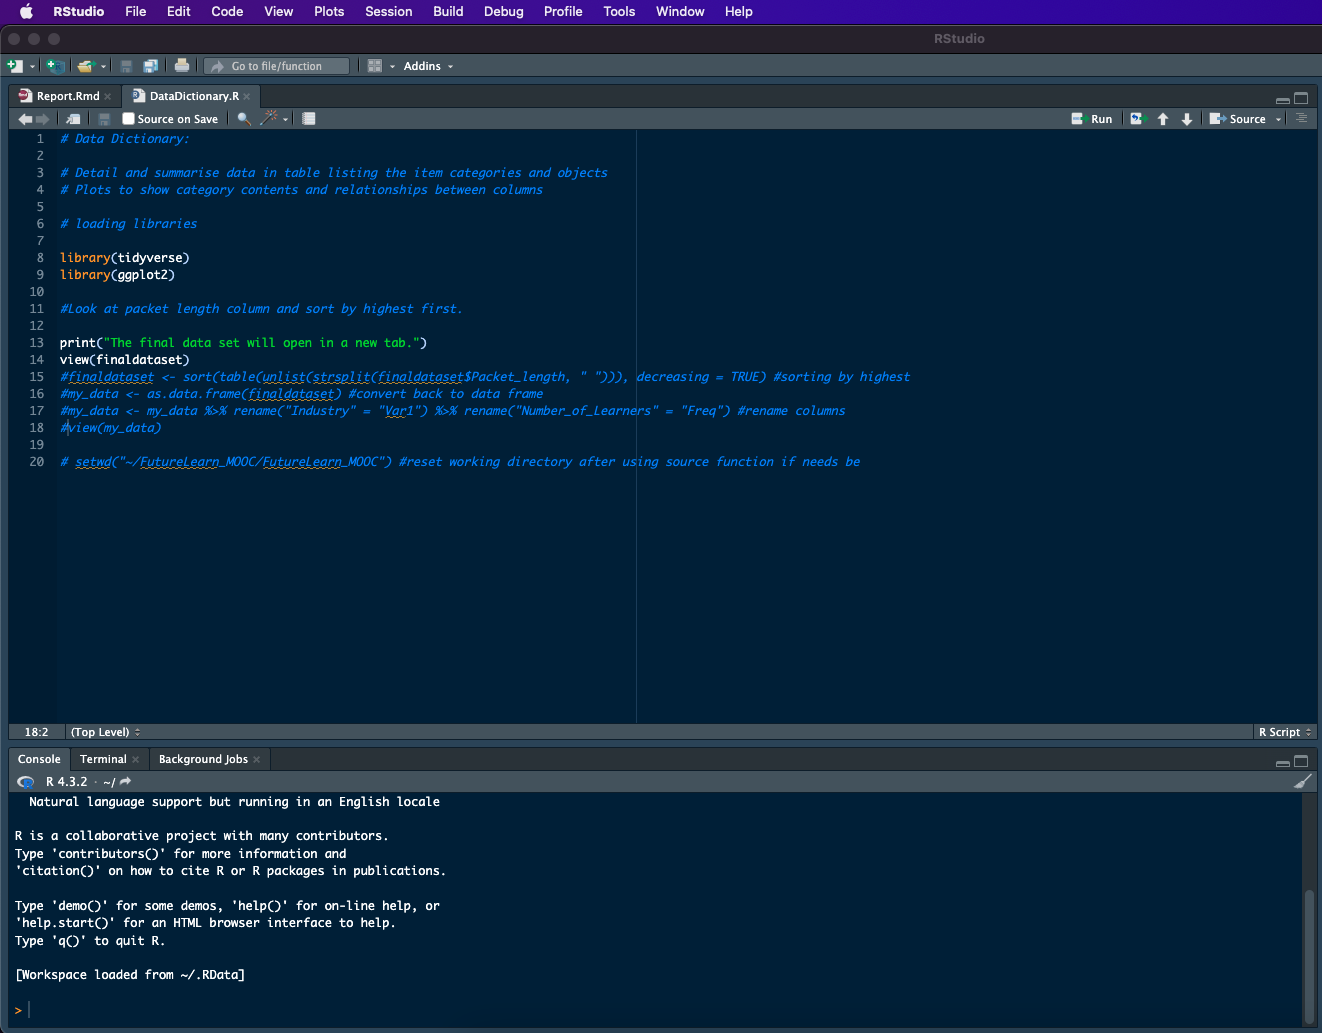Click the main toolbar Save icon
Viewport: 1322px width, 1033px height.
(126, 66)
